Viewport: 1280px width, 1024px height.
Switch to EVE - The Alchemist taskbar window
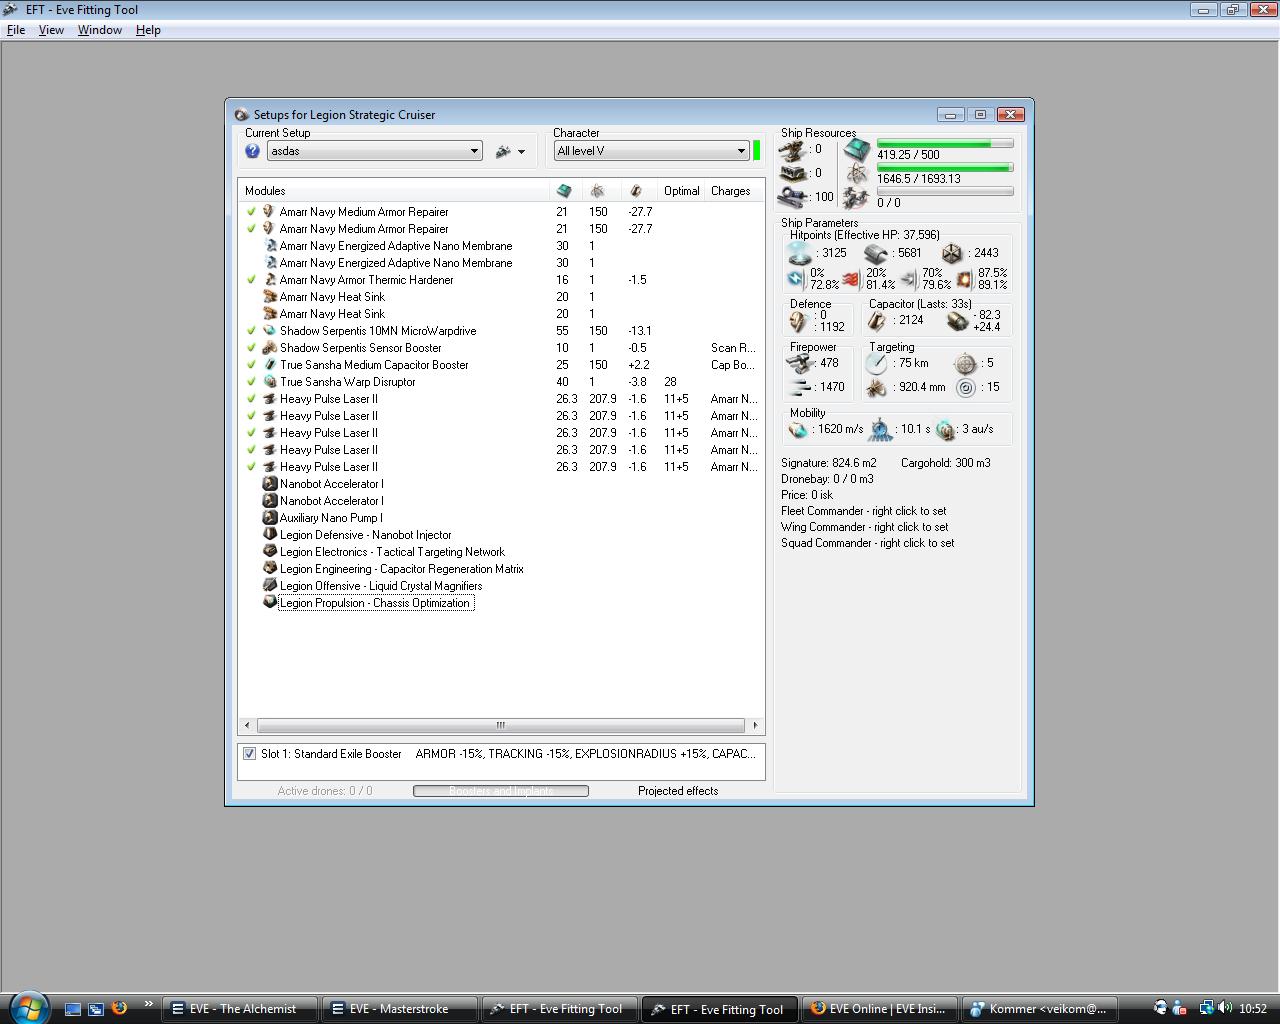[x=242, y=1009]
